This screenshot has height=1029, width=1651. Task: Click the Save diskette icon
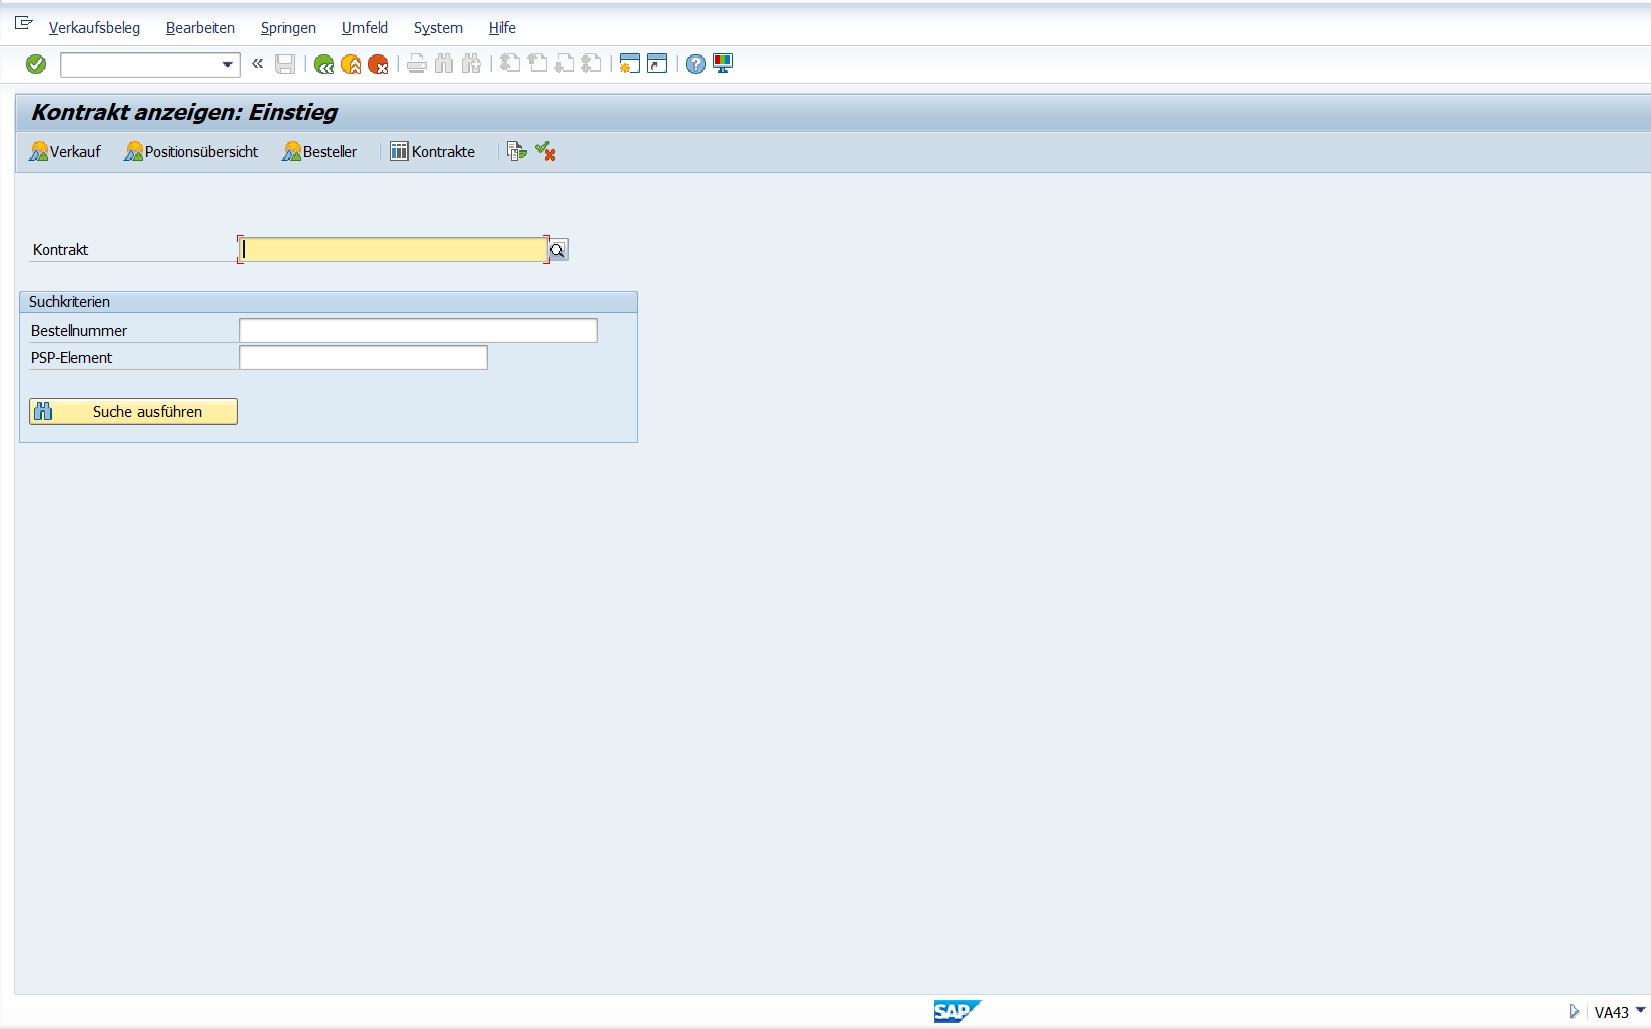(x=285, y=64)
